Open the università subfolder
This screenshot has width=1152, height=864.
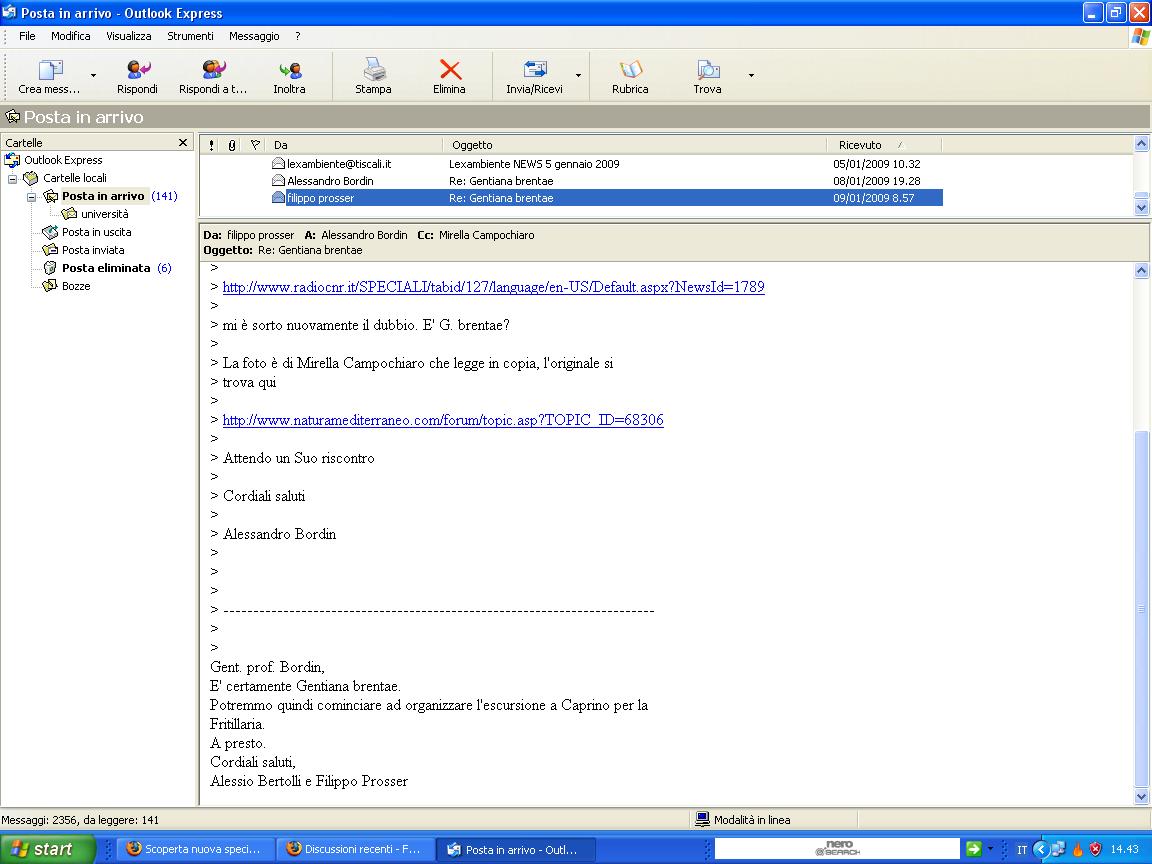click(104, 214)
